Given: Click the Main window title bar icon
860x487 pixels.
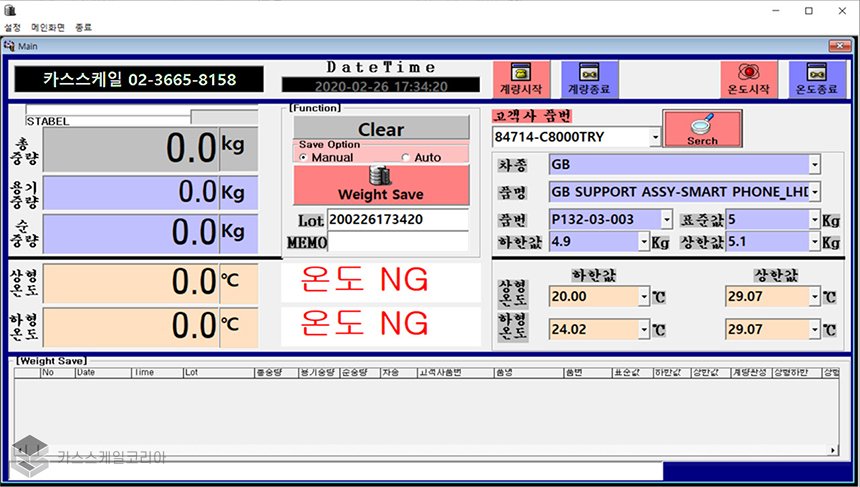Looking at the screenshot, I should (10, 45).
